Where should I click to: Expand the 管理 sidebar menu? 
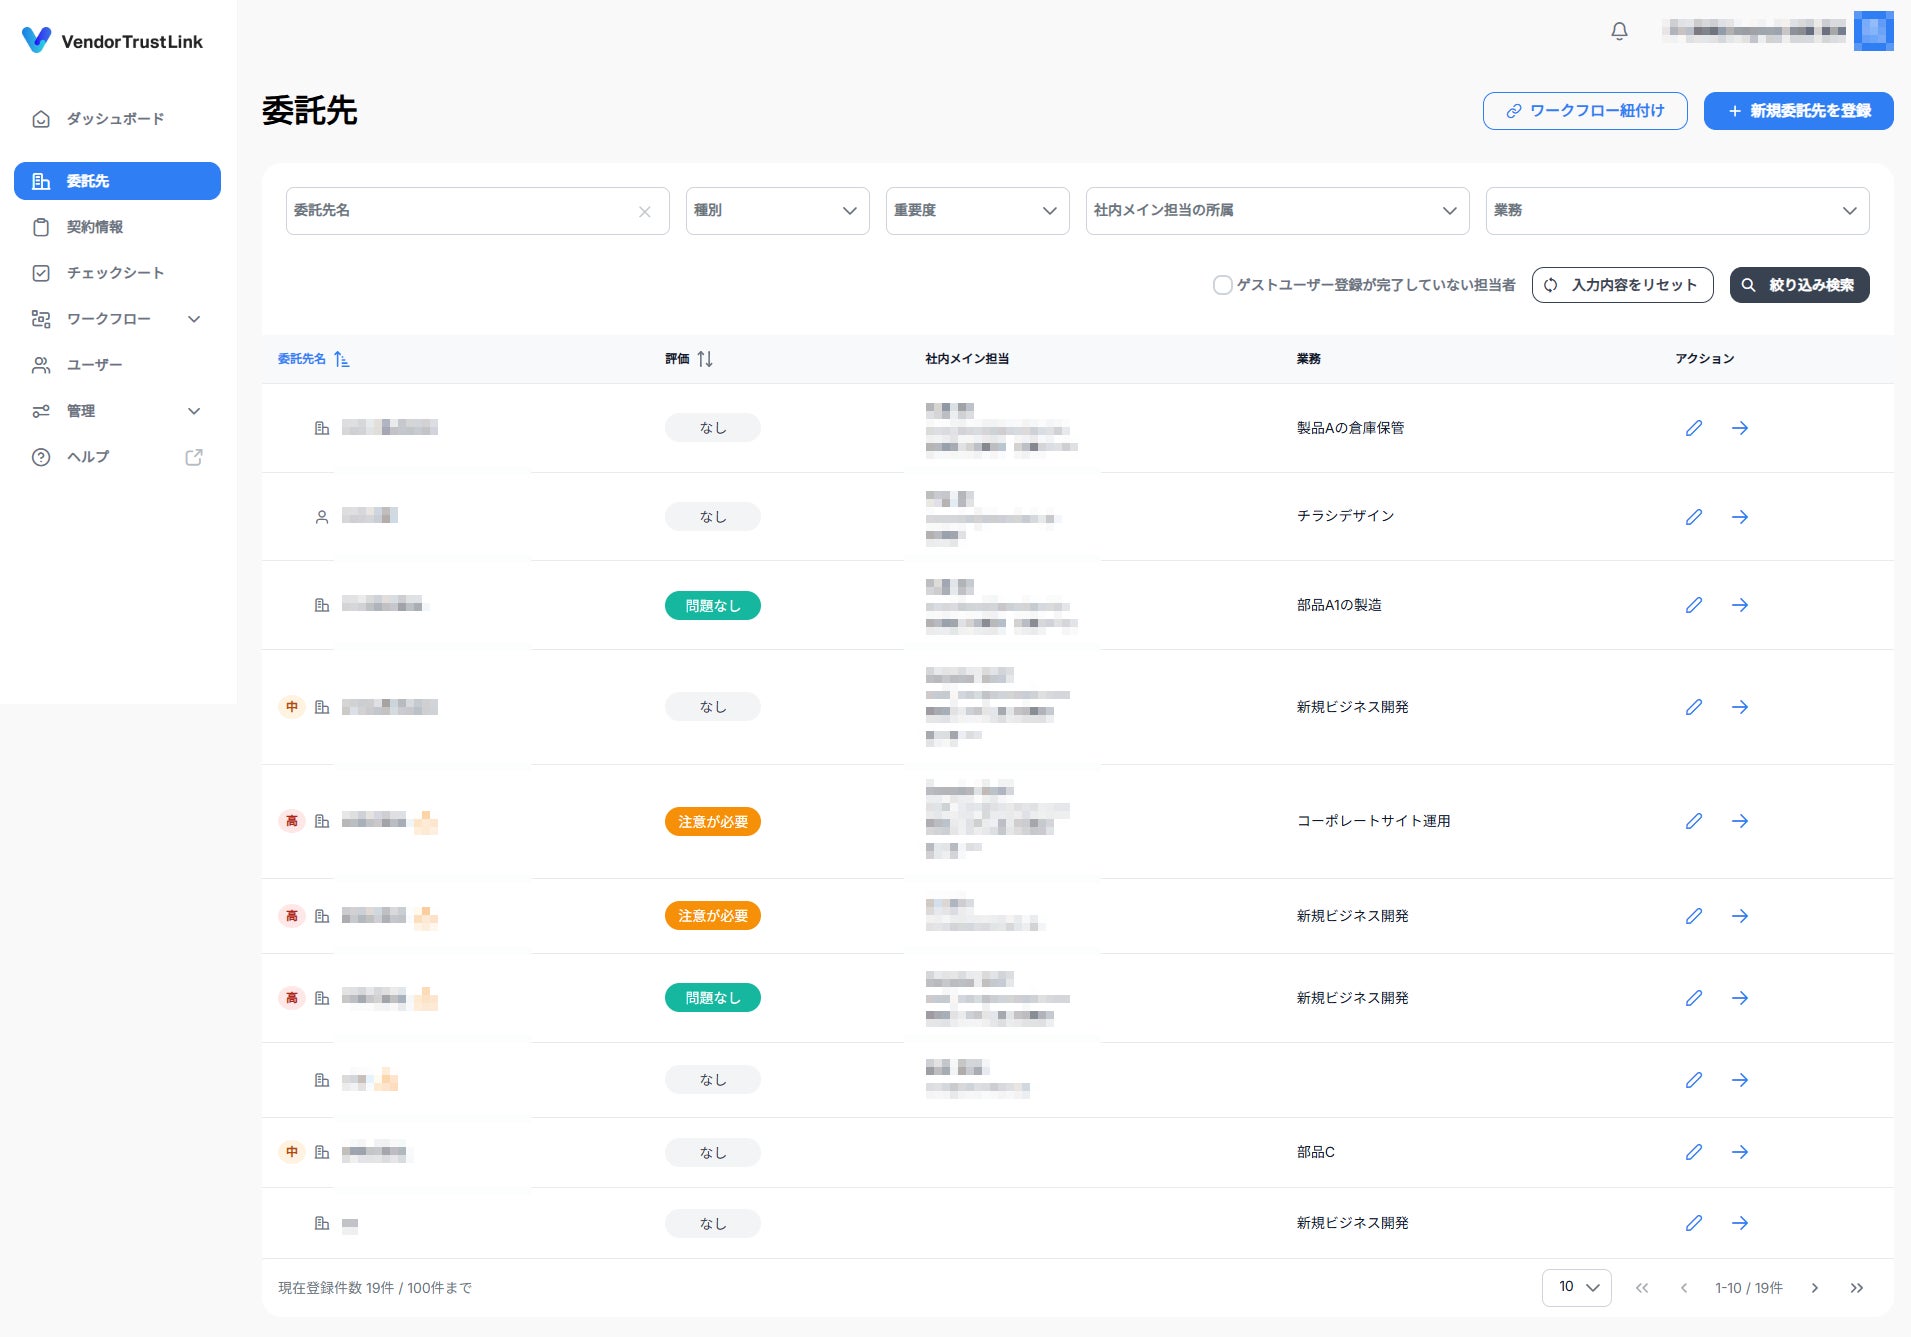[117, 411]
